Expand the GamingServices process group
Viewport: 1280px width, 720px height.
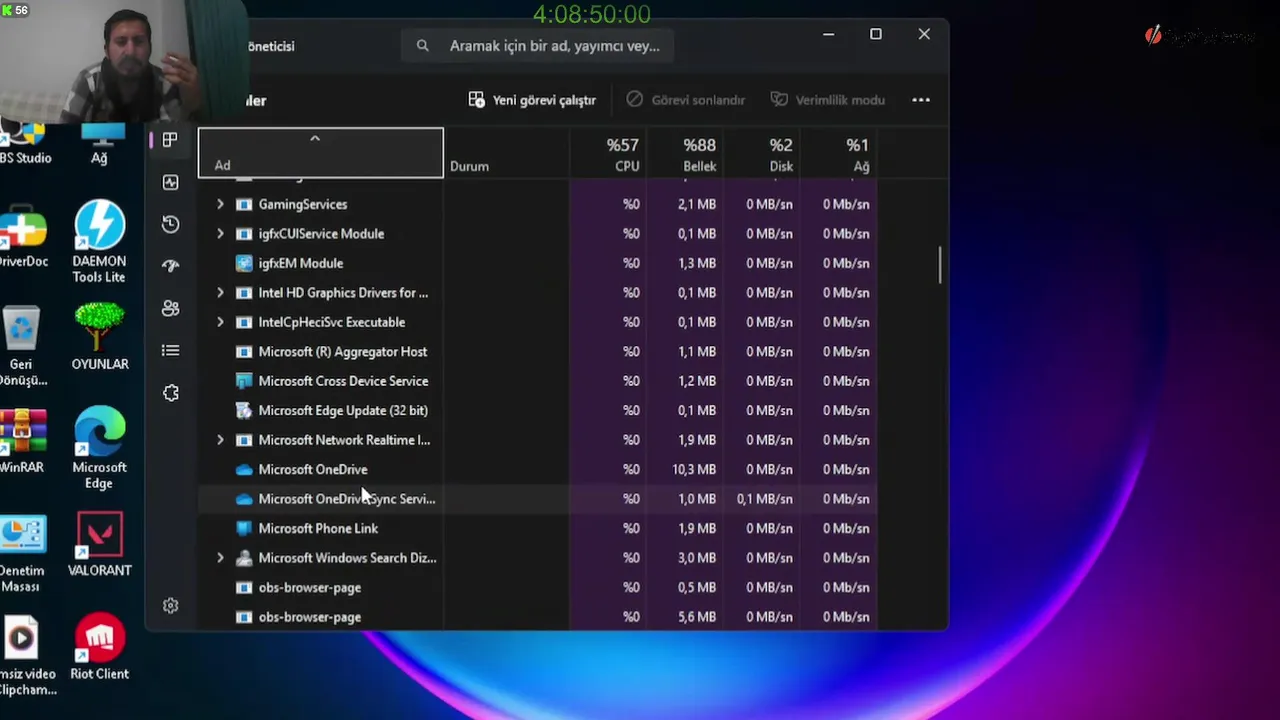[x=220, y=204]
